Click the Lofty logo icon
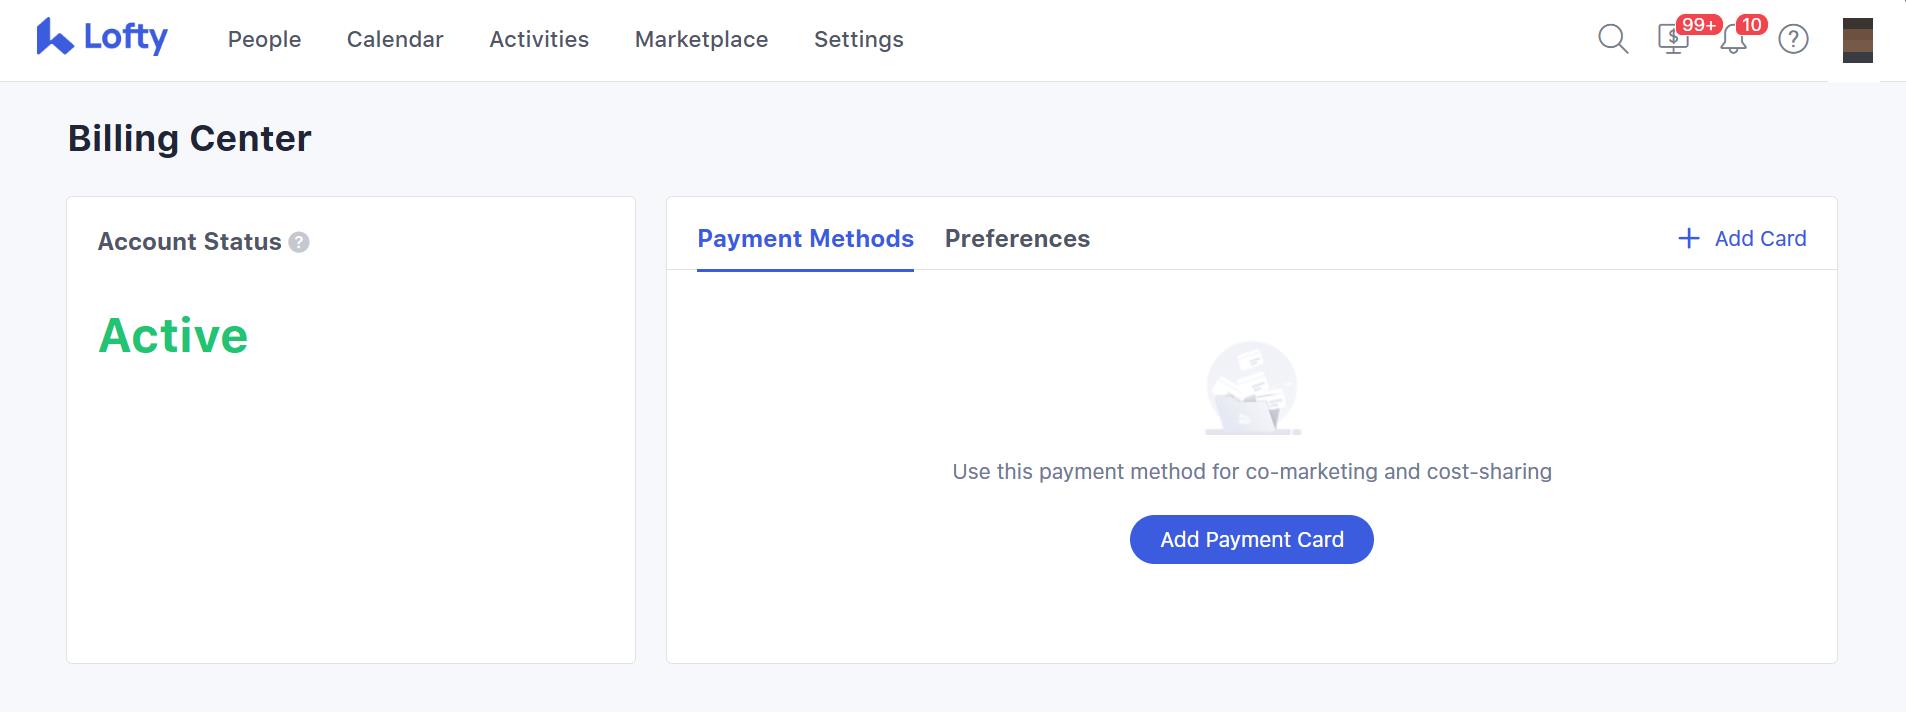This screenshot has height=712, width=1906. (55, 37)
